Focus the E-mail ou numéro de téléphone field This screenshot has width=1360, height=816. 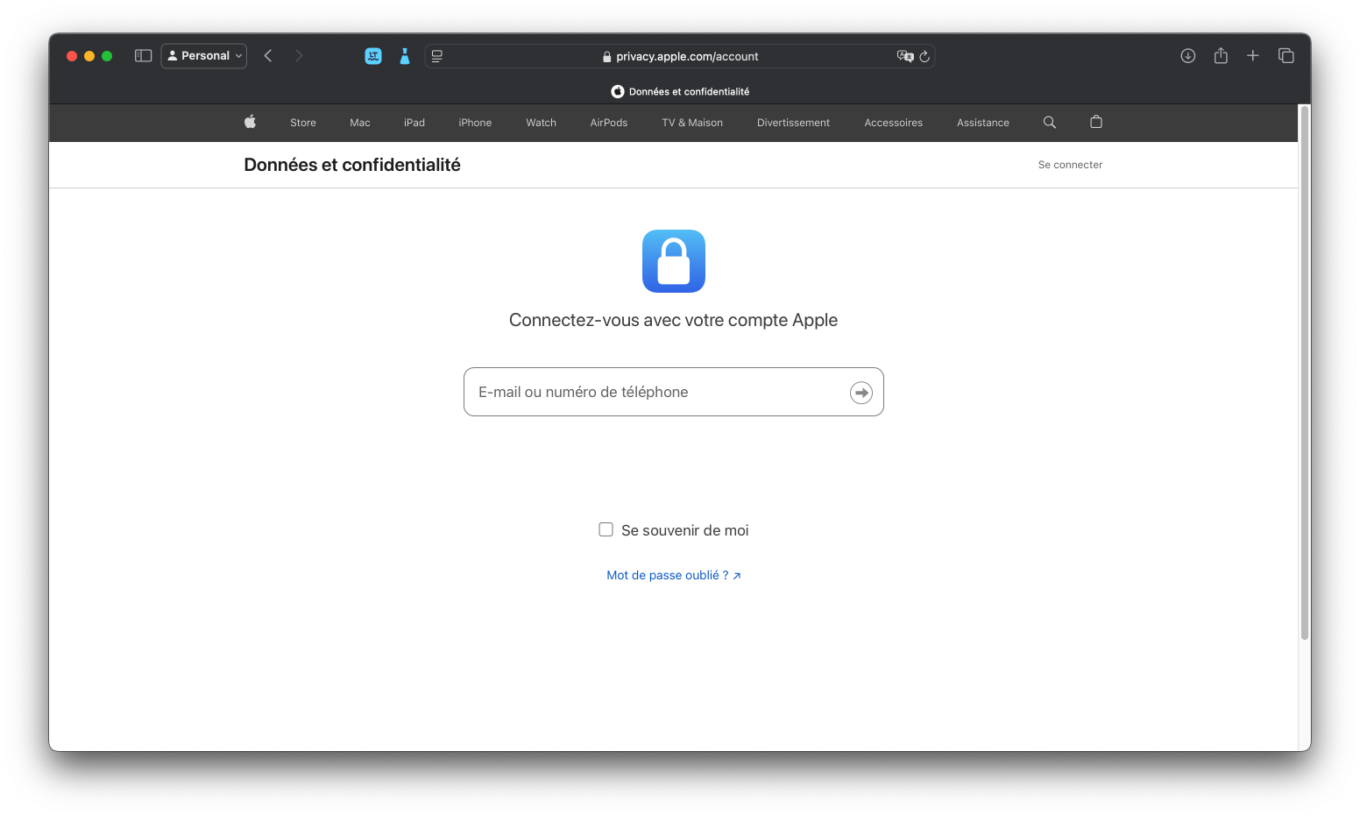point(674,392)
